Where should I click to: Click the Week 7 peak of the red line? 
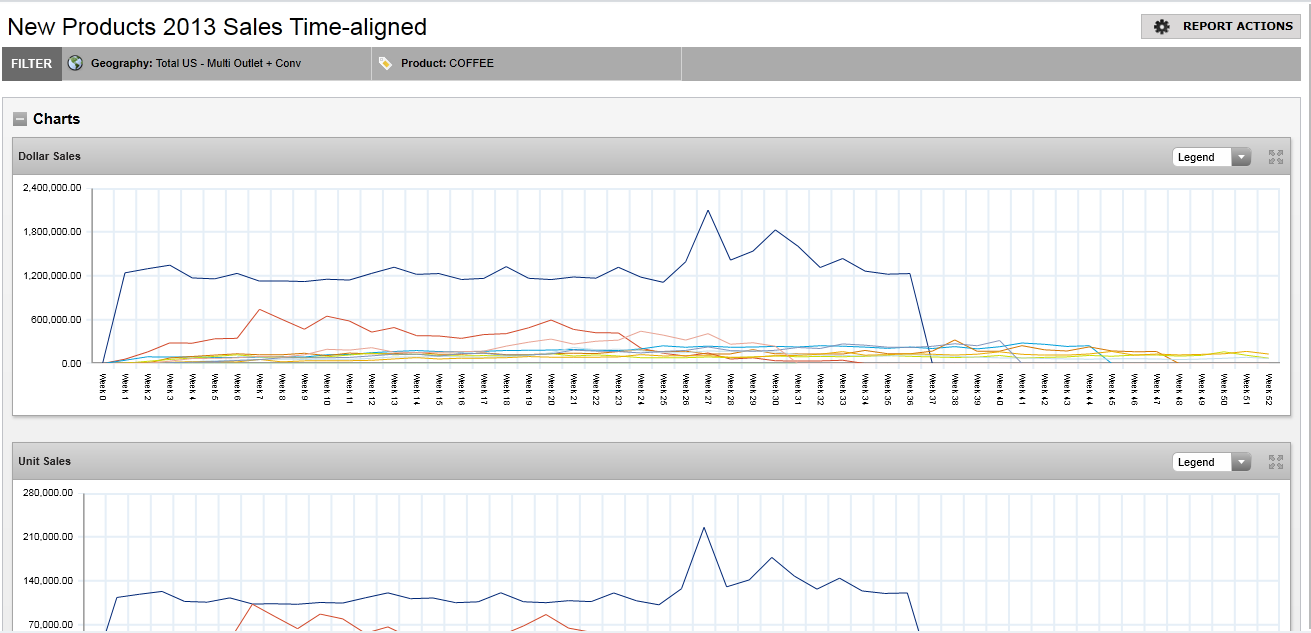259,309
